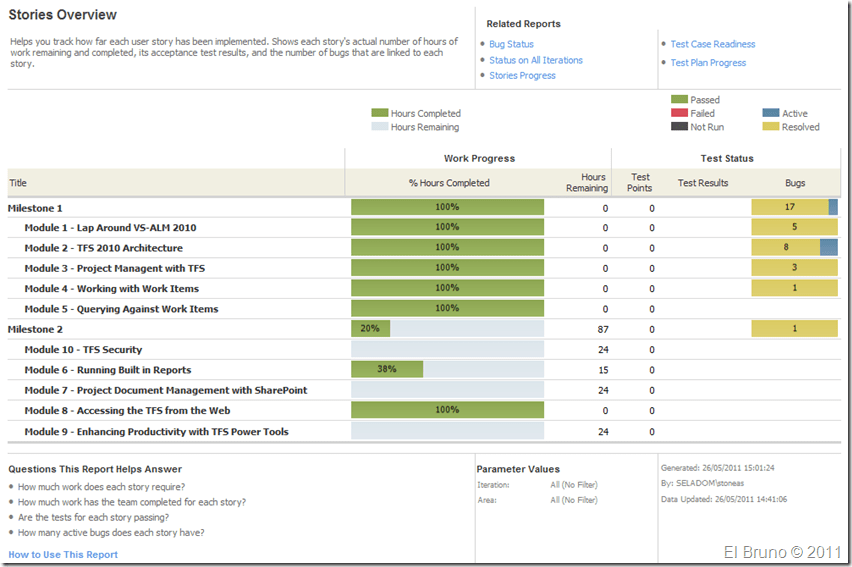
Task: Click the green Hours Completed legend swatch
Action: [x=379, y=114]
